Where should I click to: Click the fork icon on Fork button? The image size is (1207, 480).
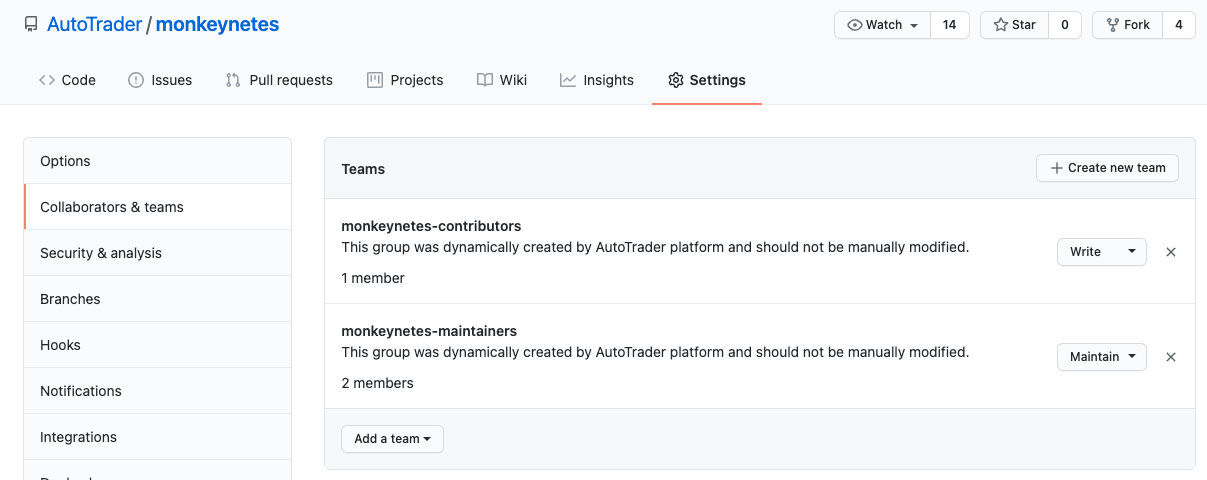(x=1112, y=25)
